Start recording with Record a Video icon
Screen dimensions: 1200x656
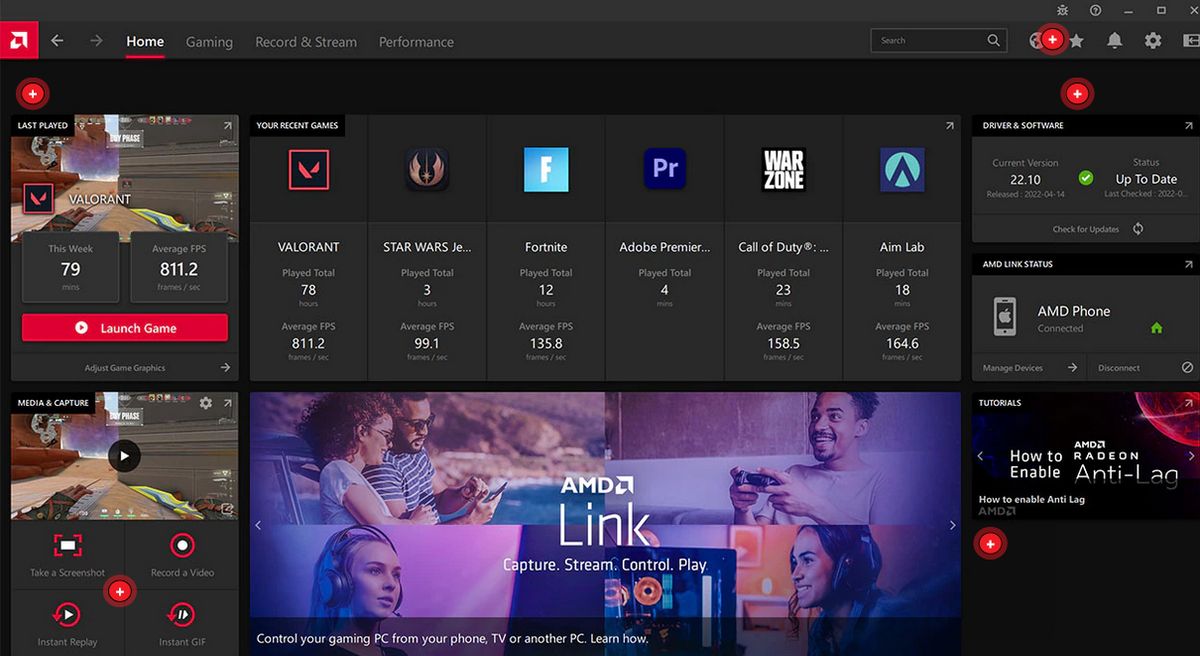click(182, 546)
